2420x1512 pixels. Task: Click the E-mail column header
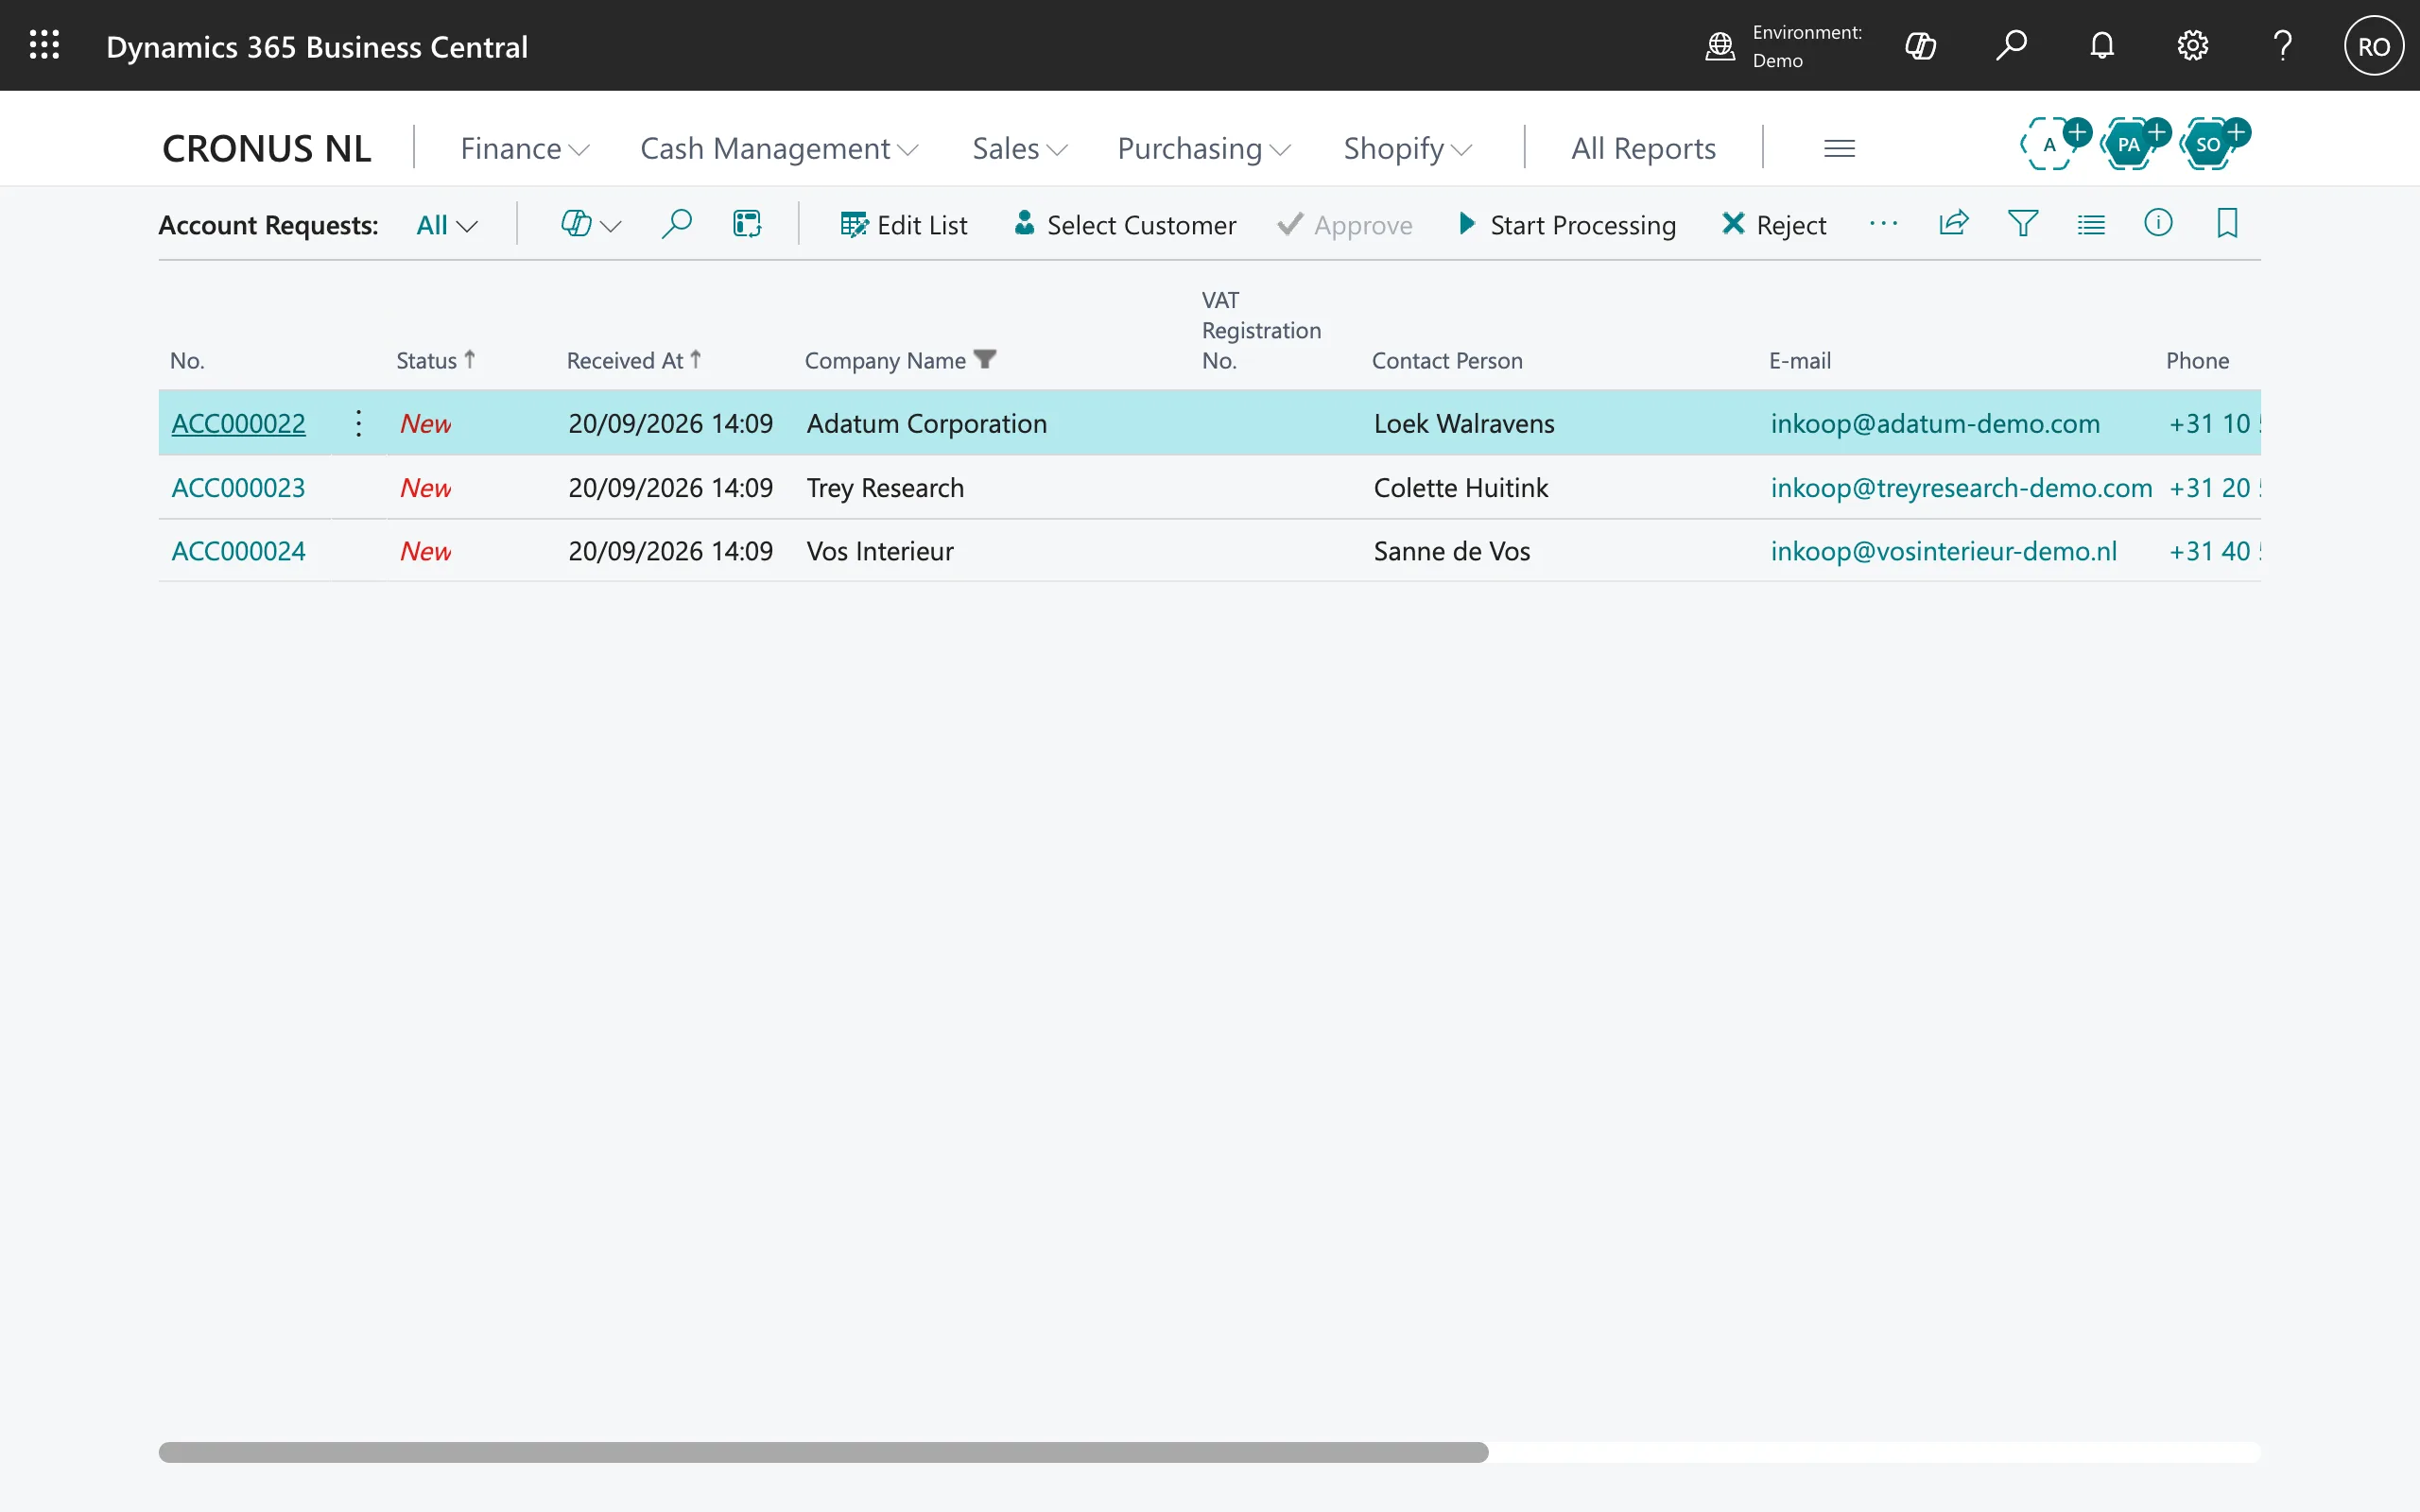pos(1799,360)
